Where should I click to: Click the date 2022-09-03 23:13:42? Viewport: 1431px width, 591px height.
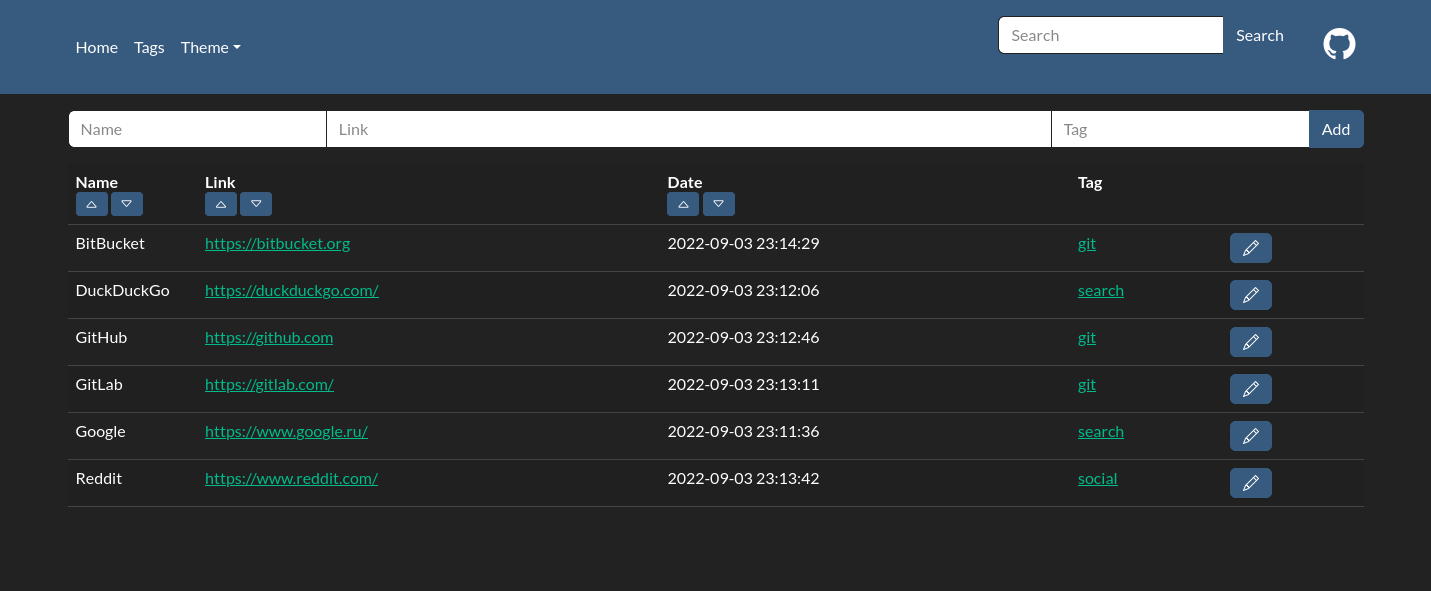click(x=743, y=478)
